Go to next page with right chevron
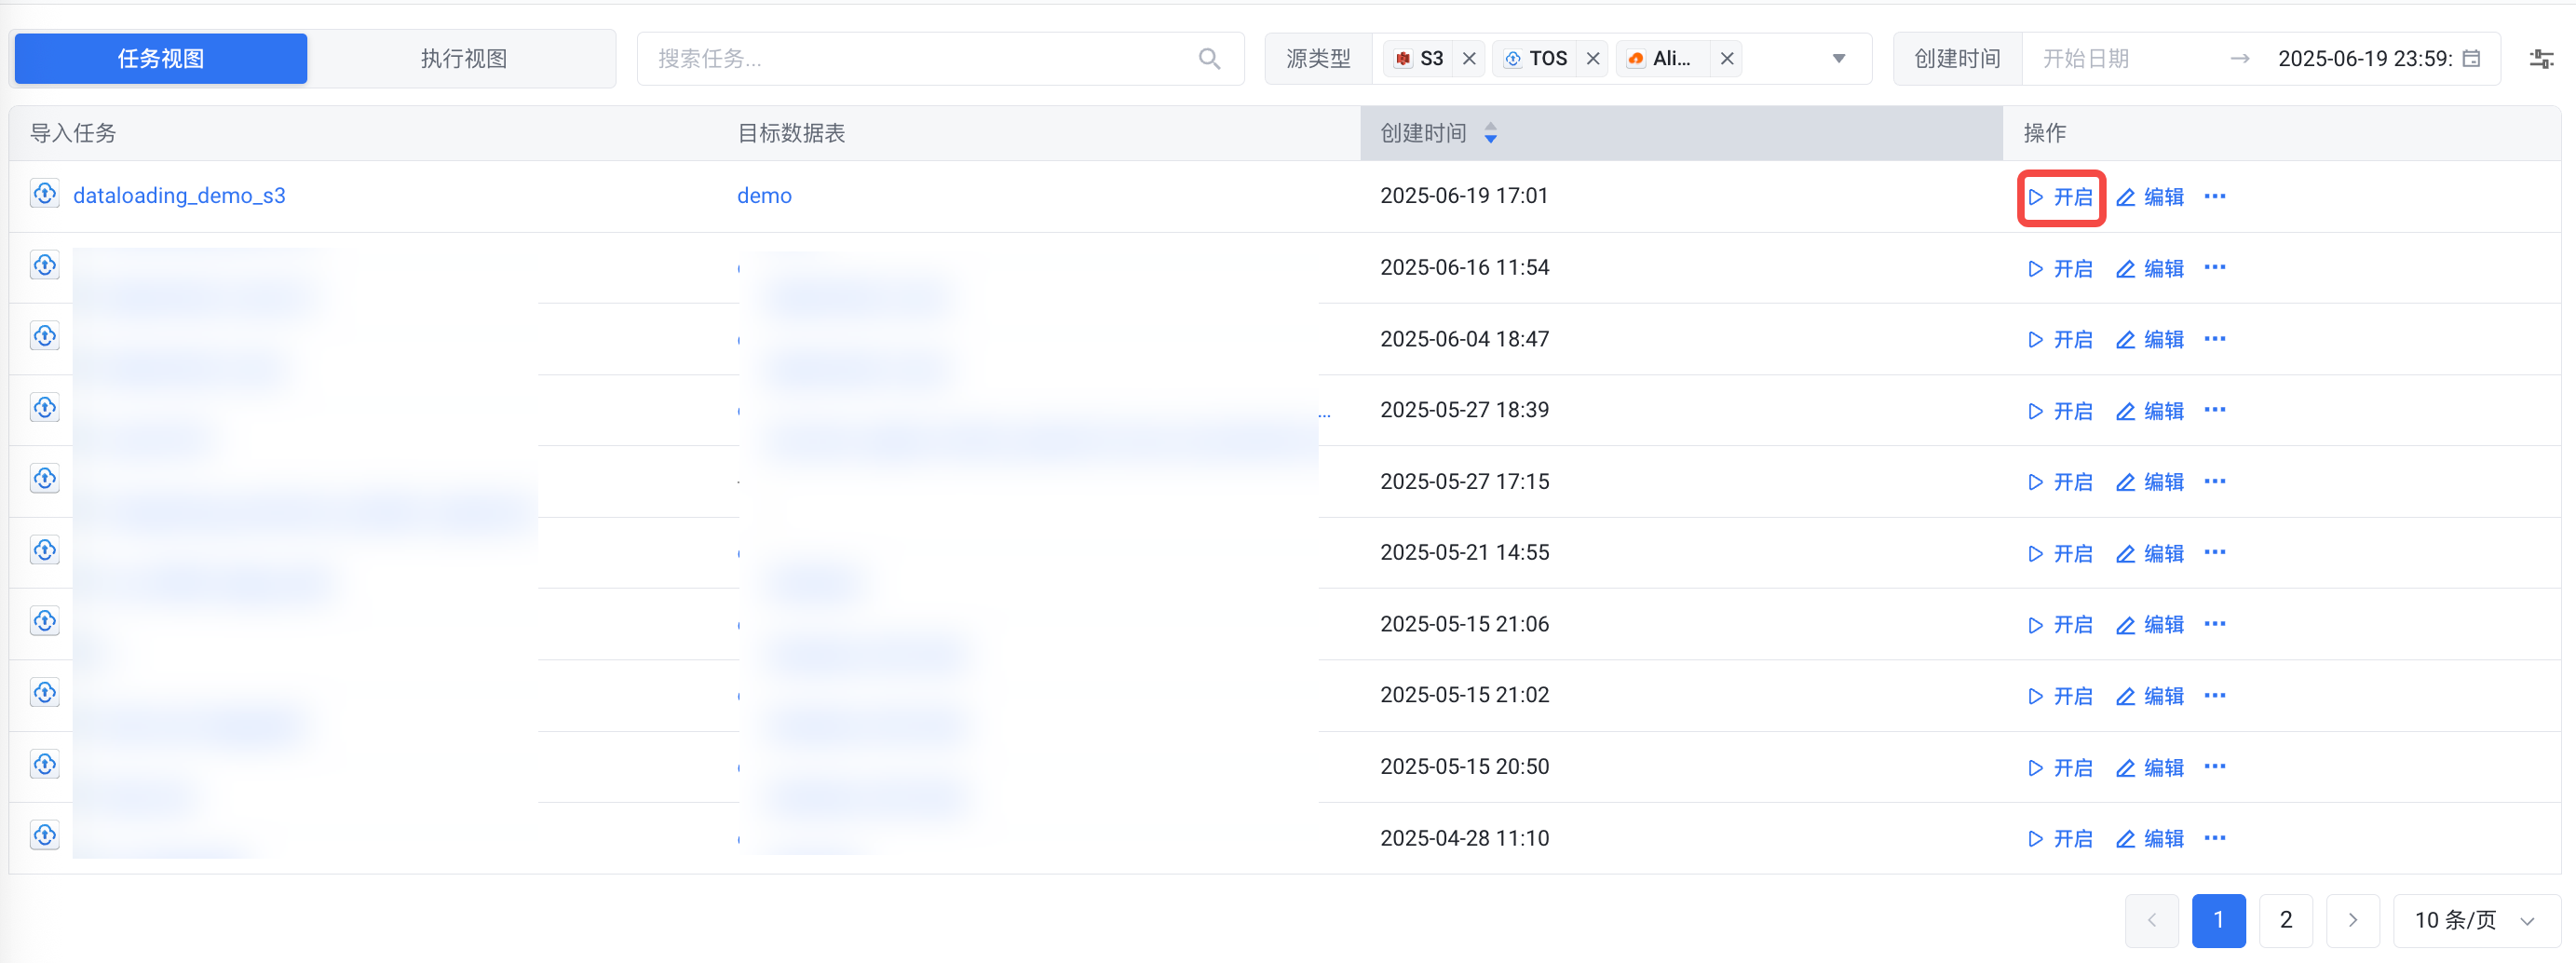The height and width of the screenshot is (963, 2576). tap(2352, 920)
